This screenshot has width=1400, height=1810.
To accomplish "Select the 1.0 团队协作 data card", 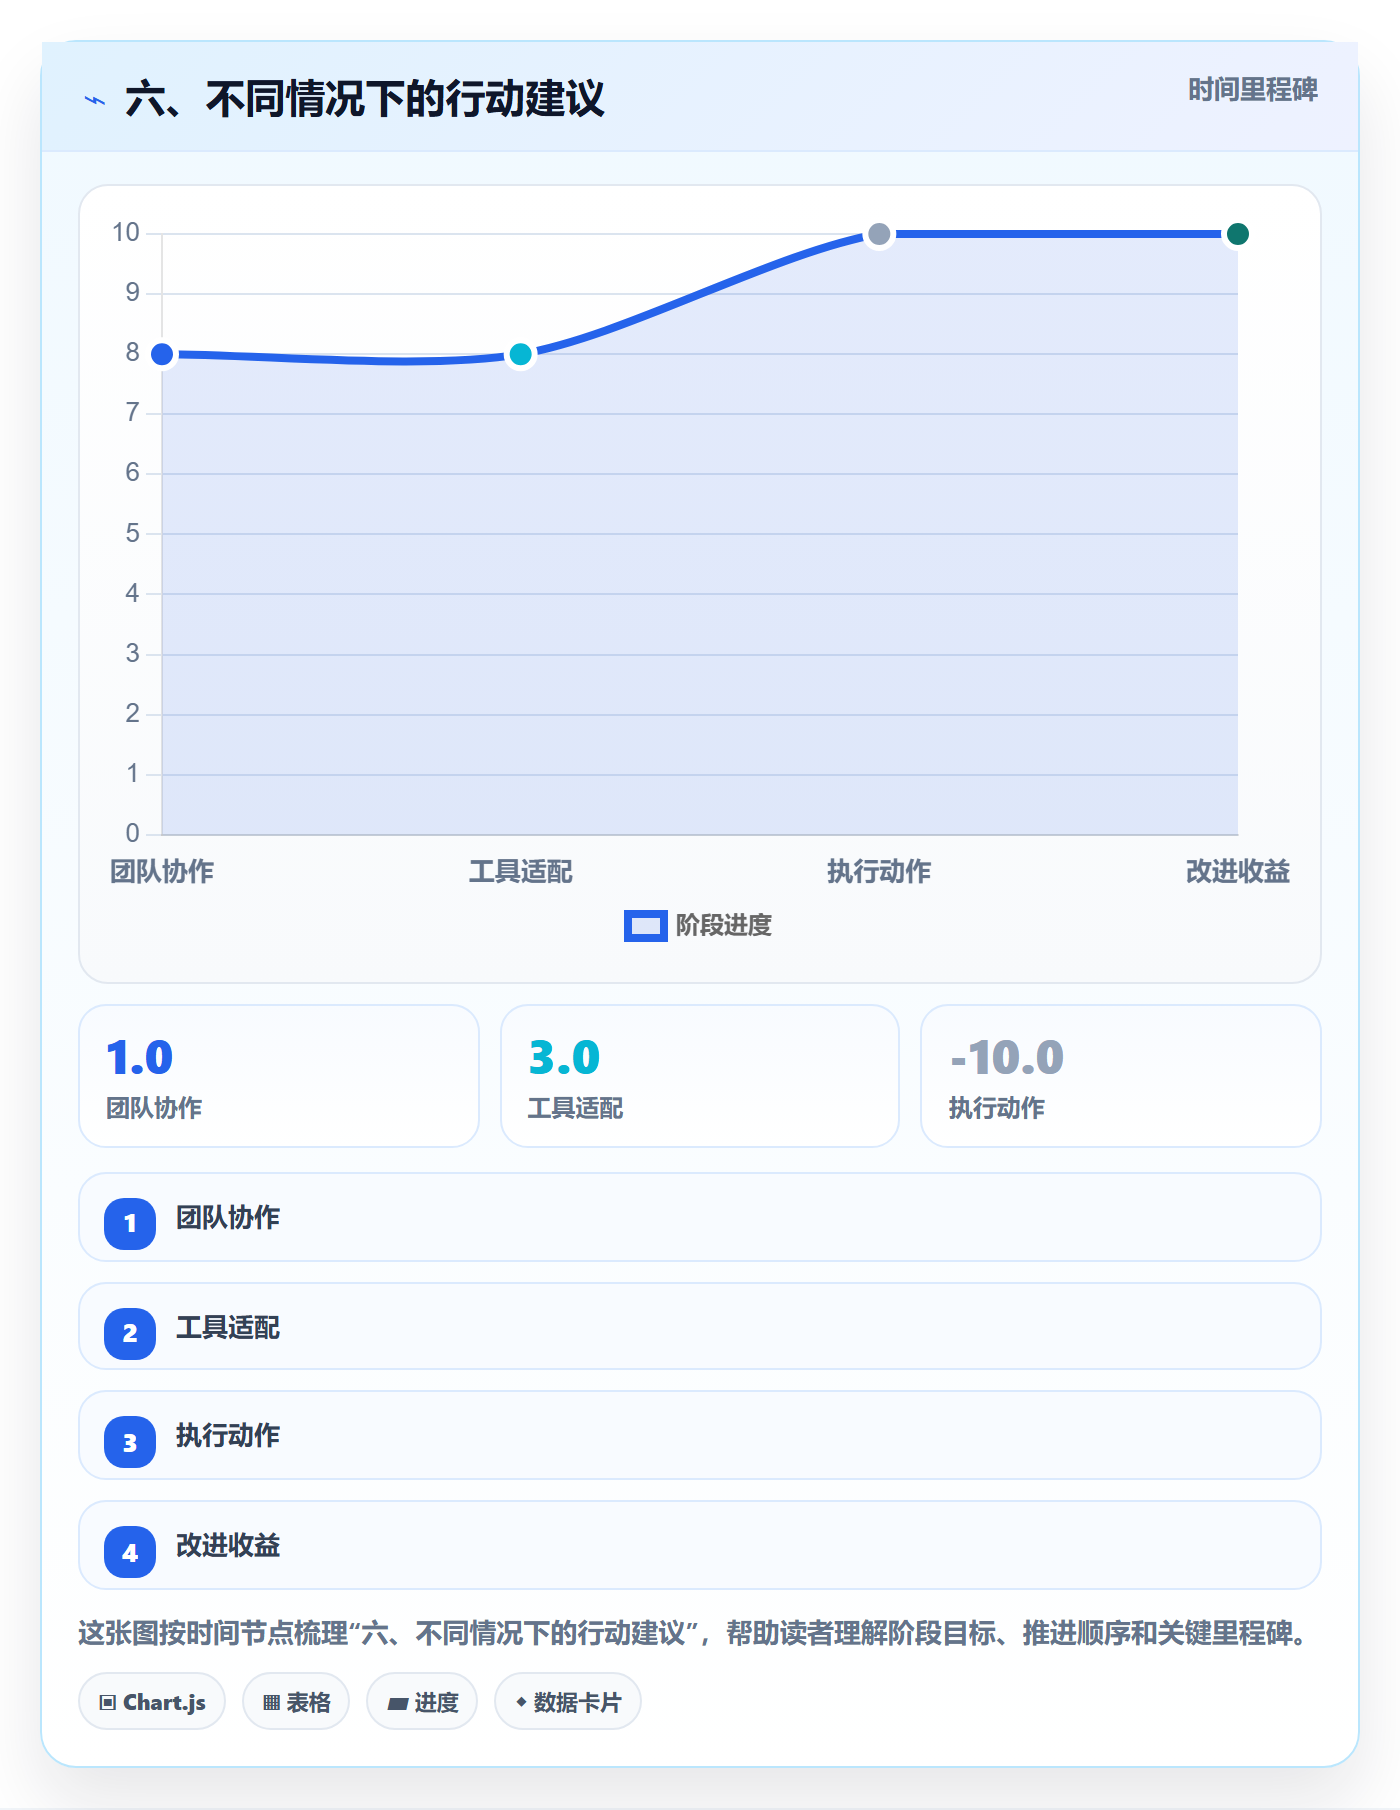I will coord(279,1076).
